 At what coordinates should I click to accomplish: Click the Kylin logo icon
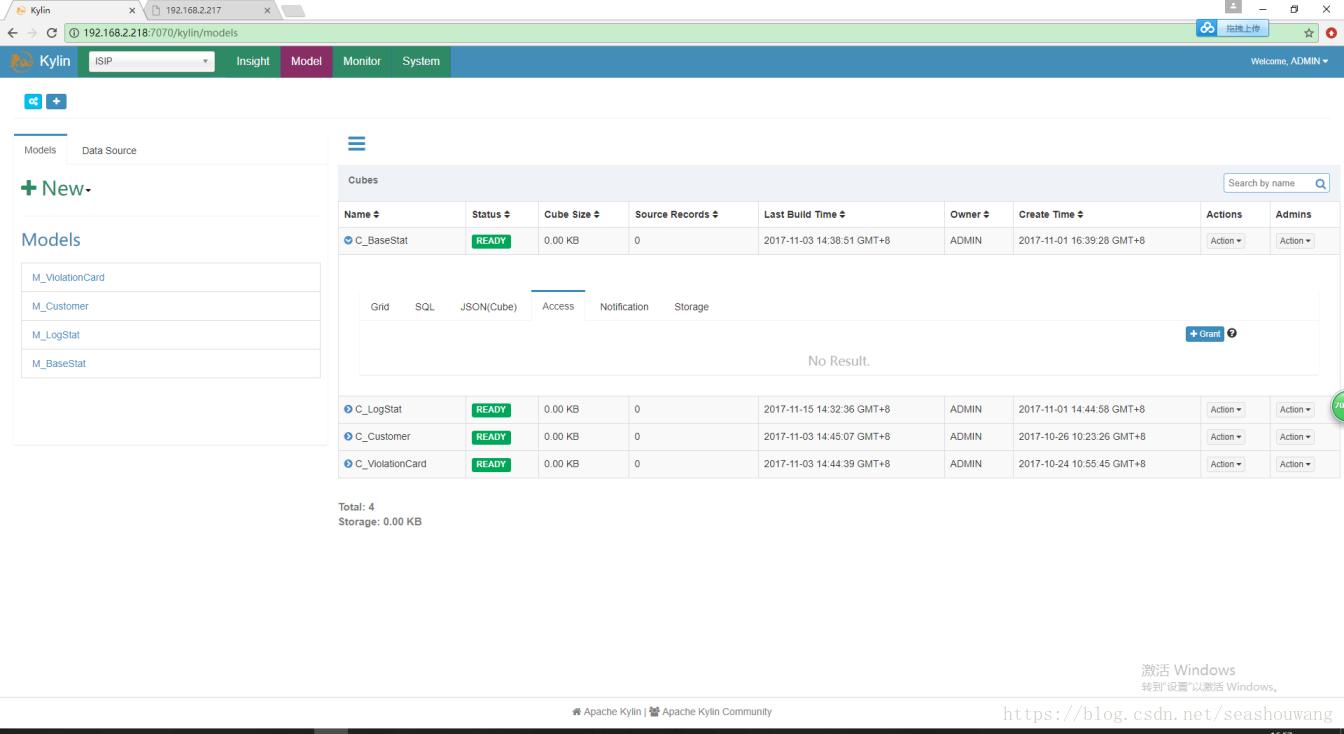(x=21, y=61)
